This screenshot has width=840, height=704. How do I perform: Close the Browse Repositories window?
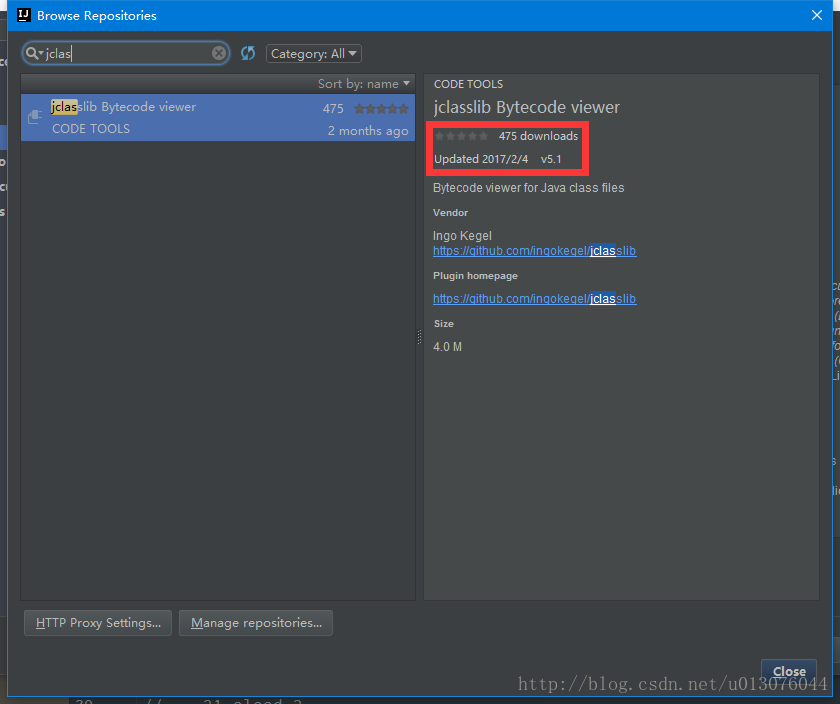(816, 15)
